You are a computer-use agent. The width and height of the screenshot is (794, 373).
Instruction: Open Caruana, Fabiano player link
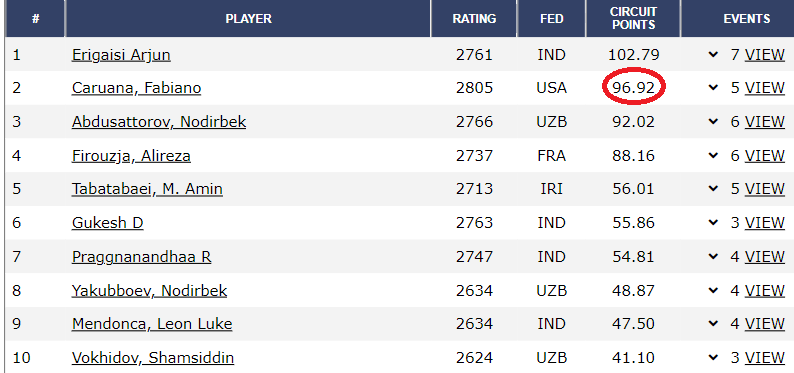136,88
